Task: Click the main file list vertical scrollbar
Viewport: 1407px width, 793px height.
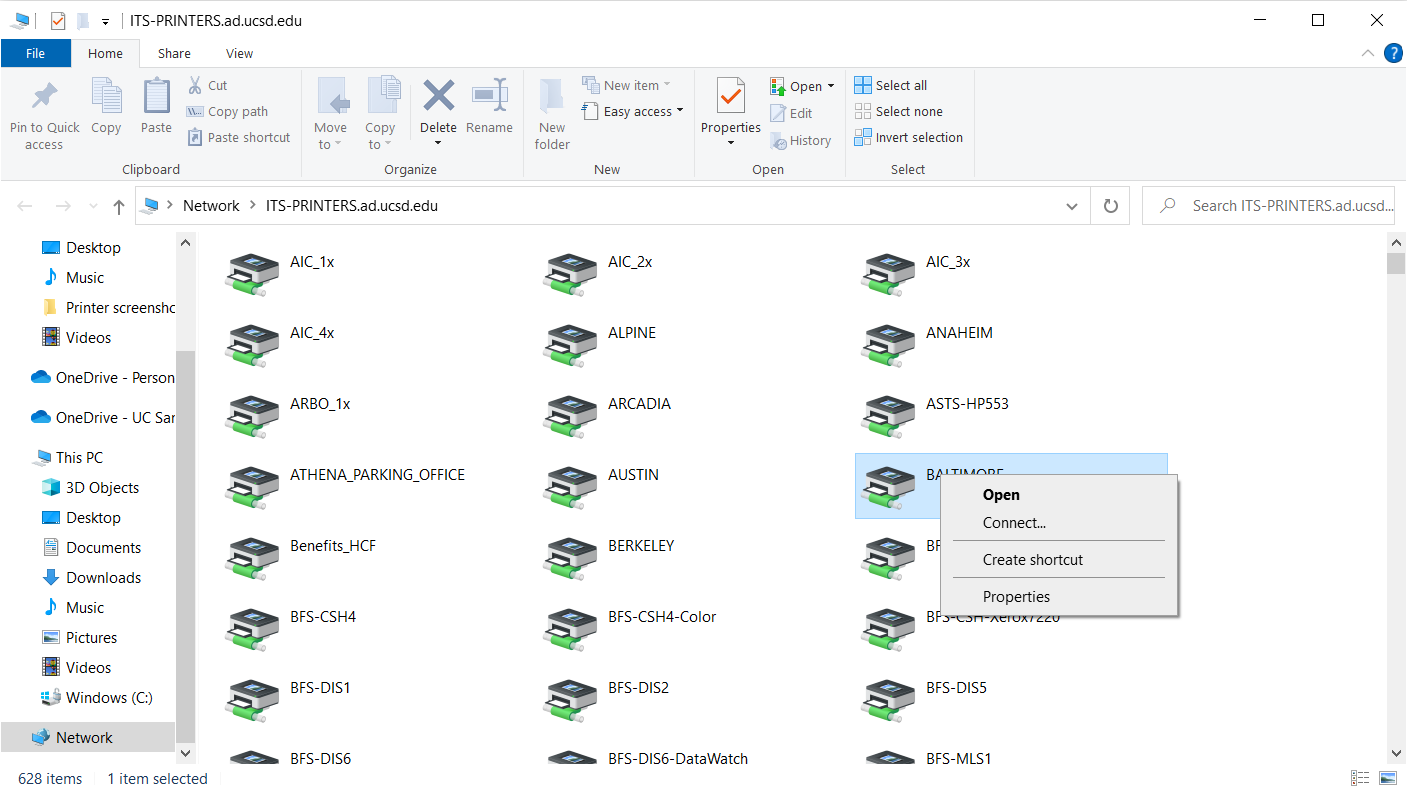Action: [1396, 500]
